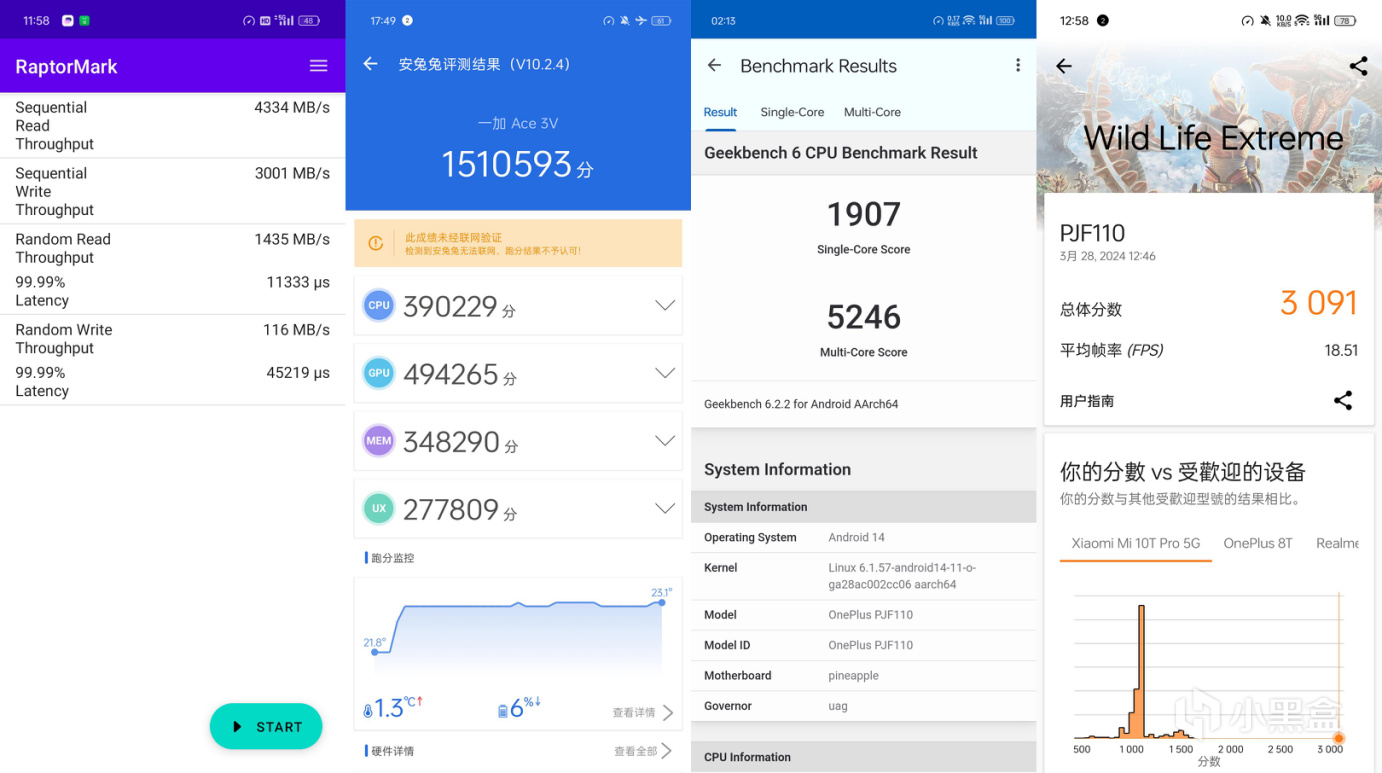This screenshot has height=773, width=1382.
Task: Share Wild Life Extreme result from header icon
Action: 1358,66
